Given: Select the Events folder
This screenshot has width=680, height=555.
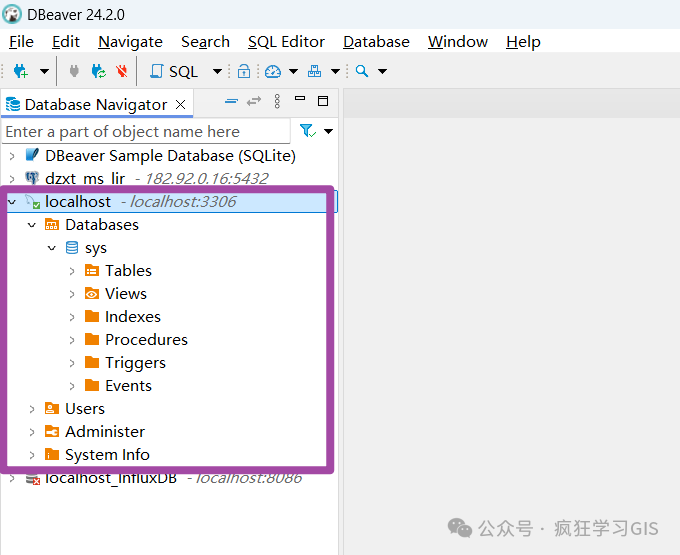Looking at the screenshot, I should coord(128,385).
